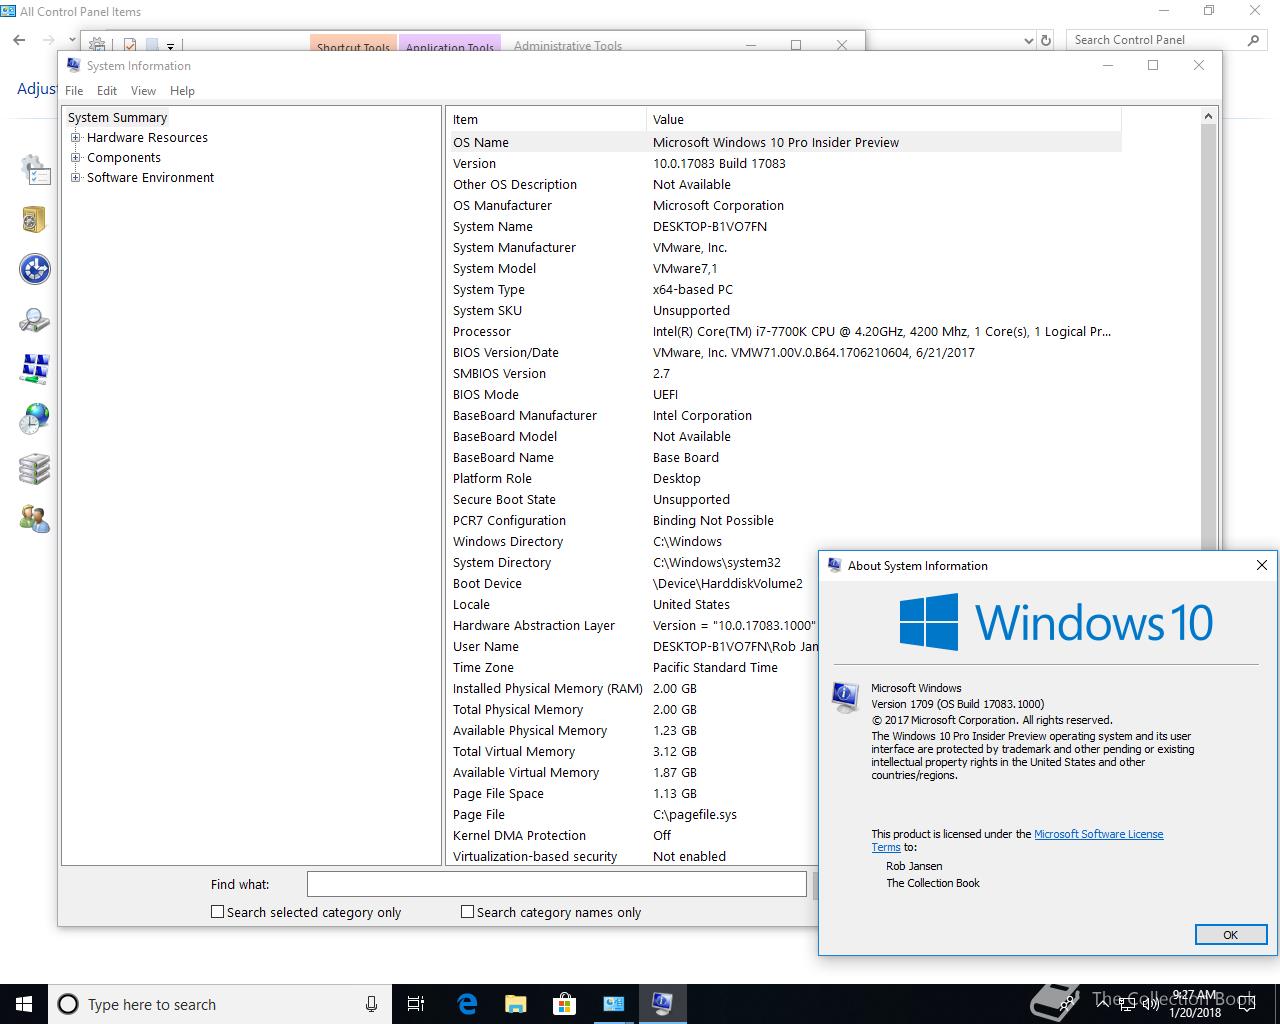Open File Explorer from the taskbar
This screenshot has height=1024, width=1280.
[515, 1004]
